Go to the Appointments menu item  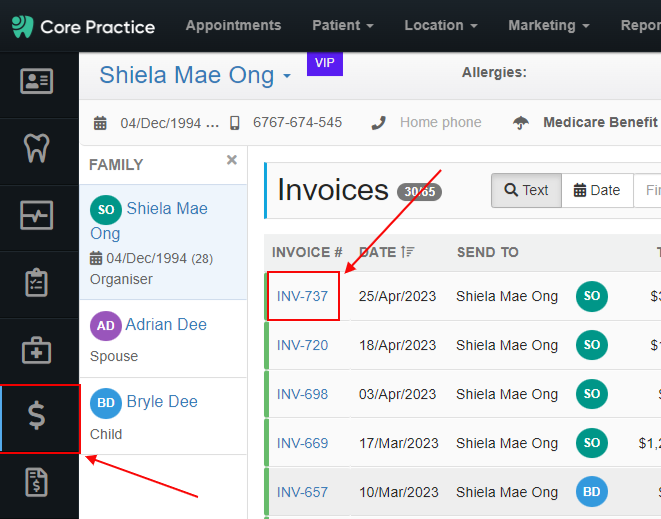[x=234, y=26]
